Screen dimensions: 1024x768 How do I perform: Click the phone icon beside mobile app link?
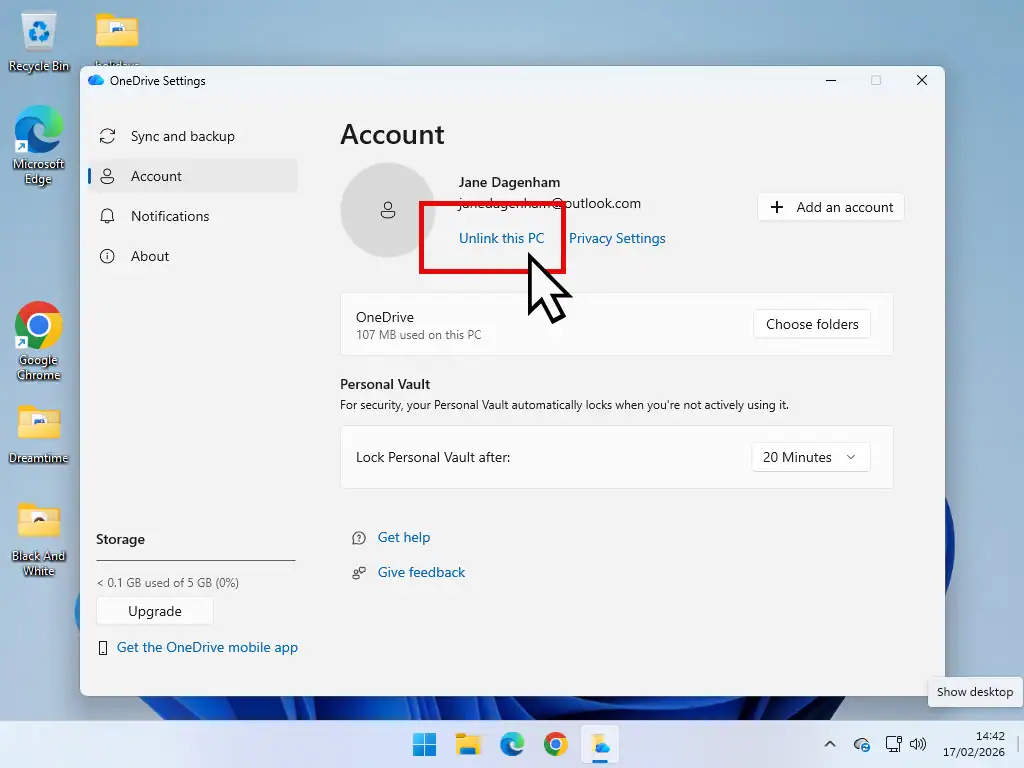[x=103, y=647]
